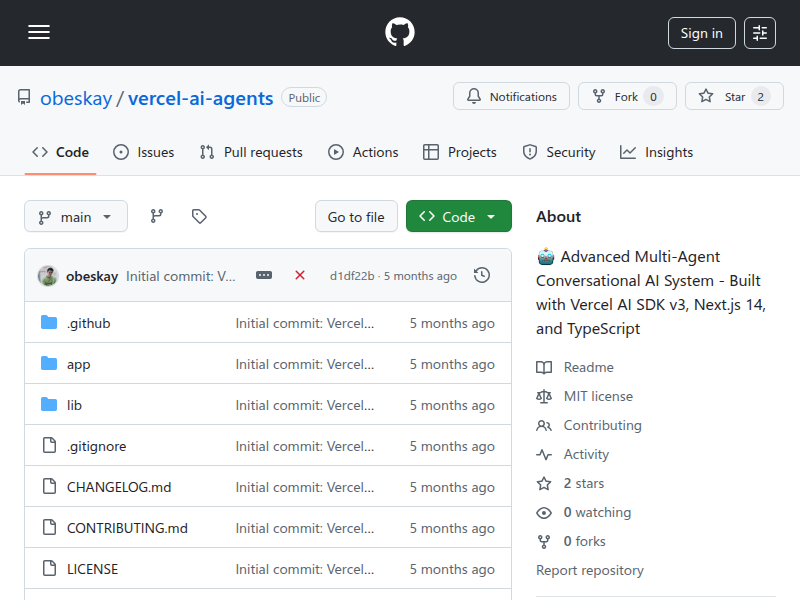Viewport: 800px width, 600px height.
Task: View the failed status check red X
Action: point(300,275)
